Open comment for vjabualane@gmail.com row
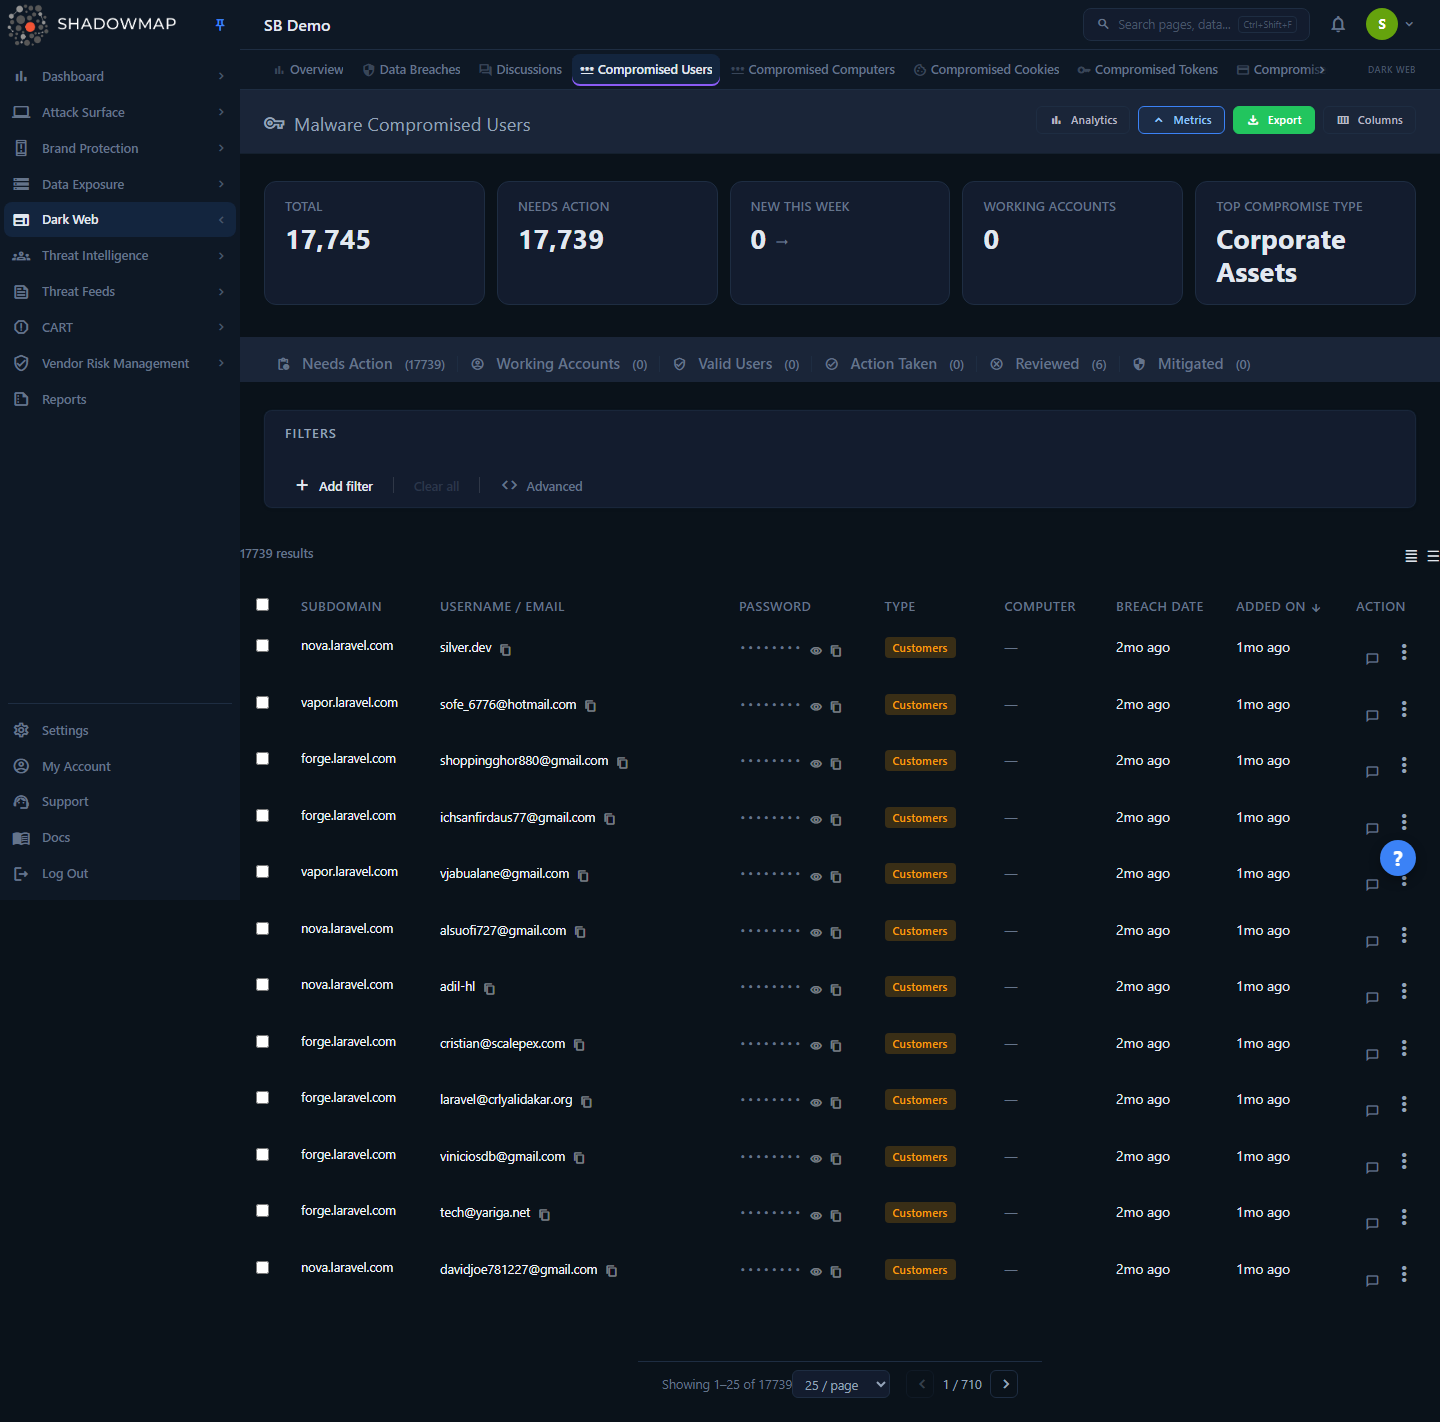 click(x=1372, y=884)
